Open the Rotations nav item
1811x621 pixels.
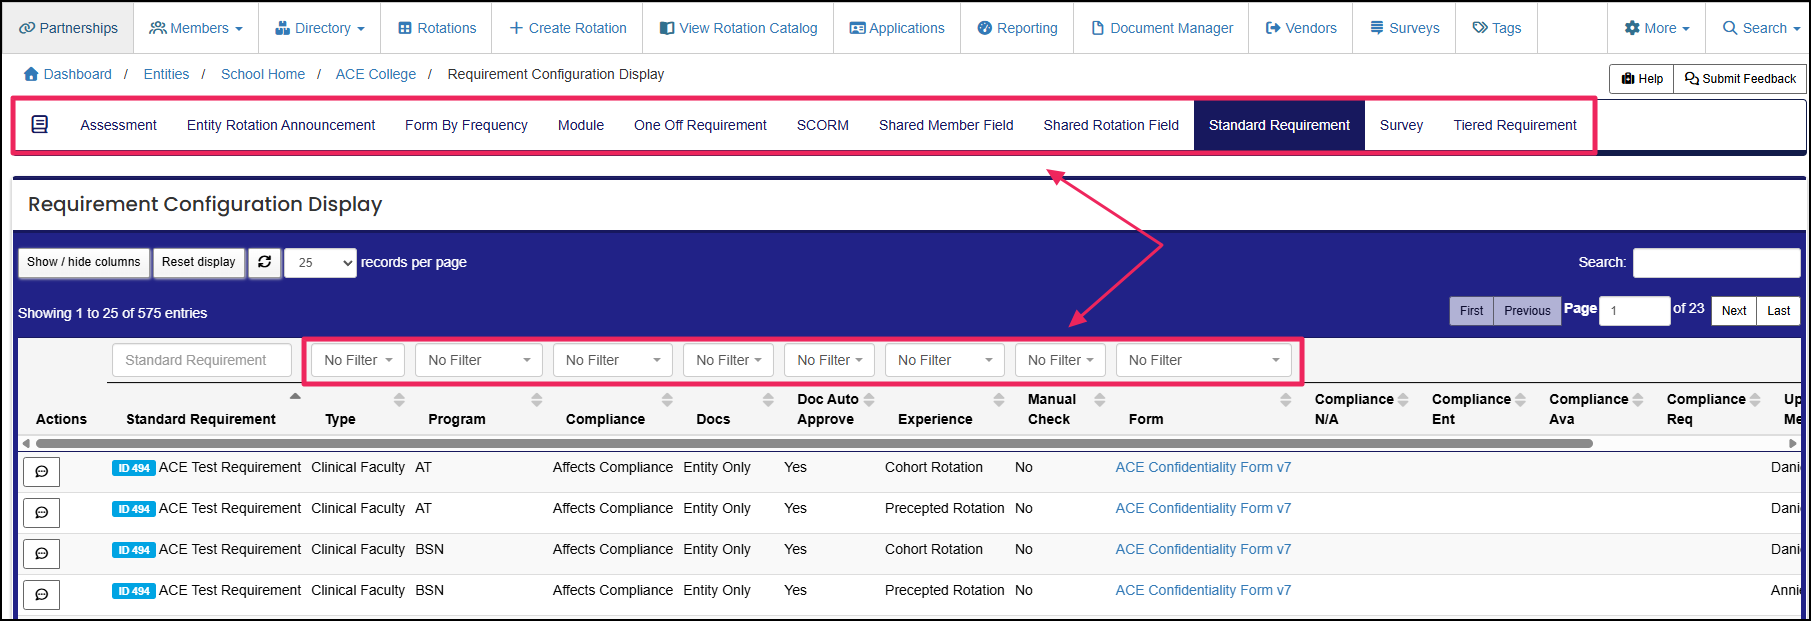437,28
